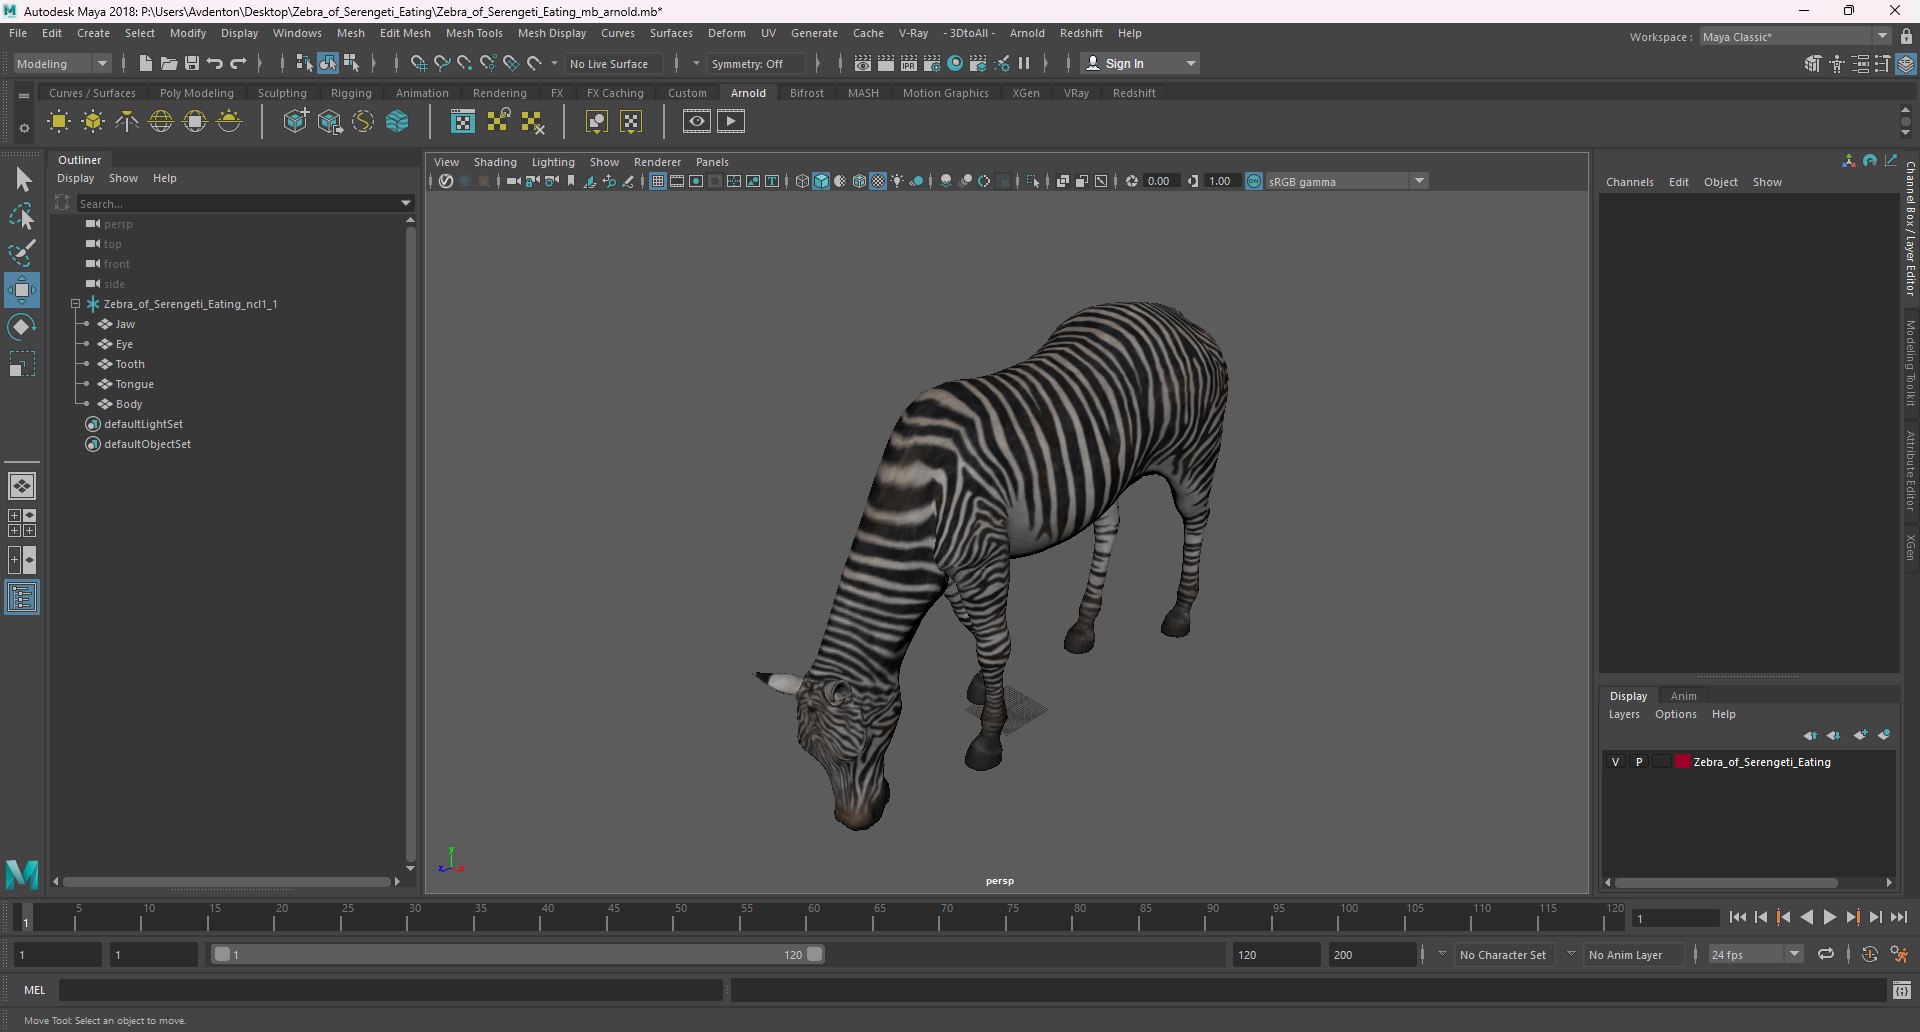
Task: Toggle playback looping mode
Action: click(1826, 955)
